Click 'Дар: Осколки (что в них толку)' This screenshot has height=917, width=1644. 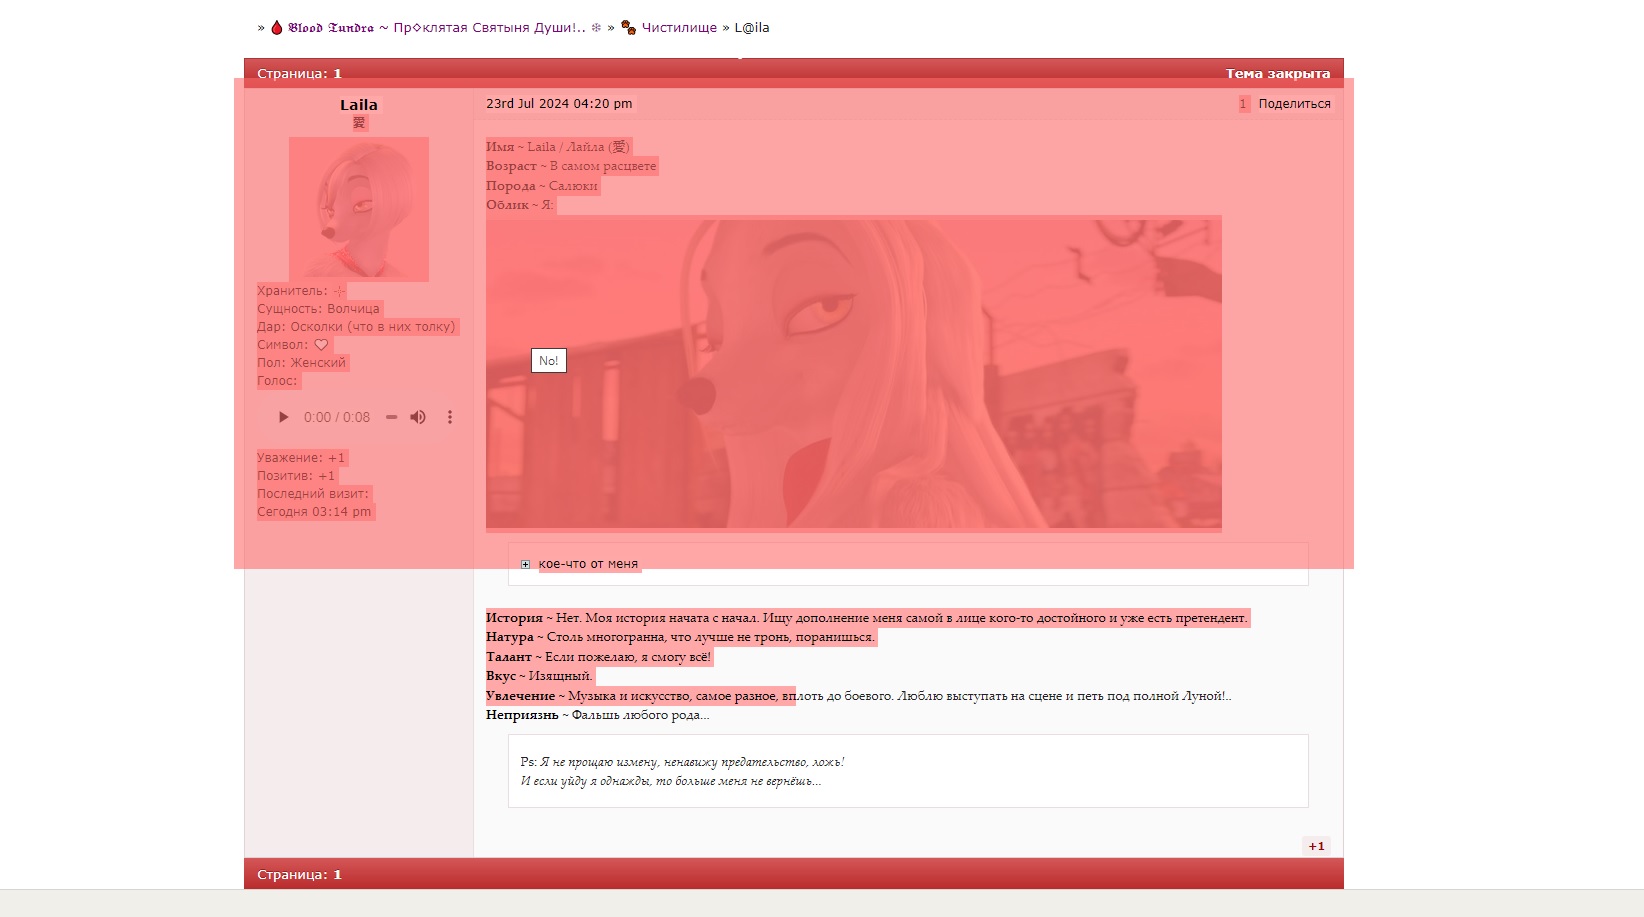point(356,327)
